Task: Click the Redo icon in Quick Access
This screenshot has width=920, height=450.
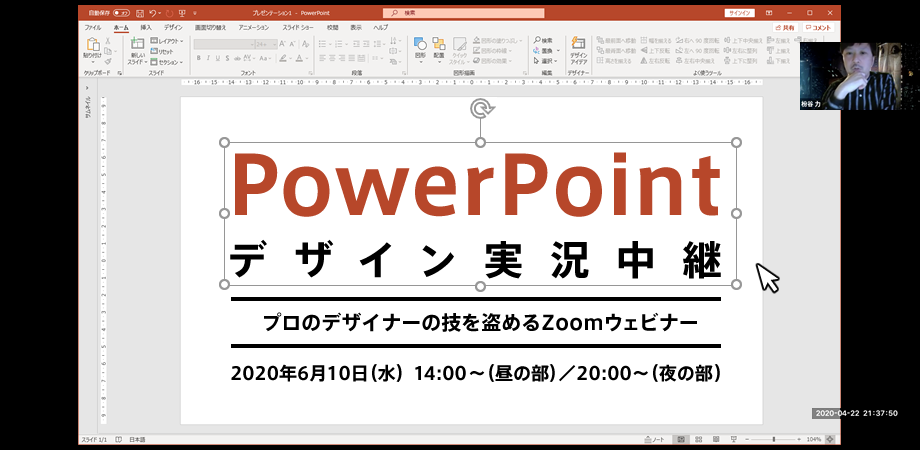Action: (169, 12)
